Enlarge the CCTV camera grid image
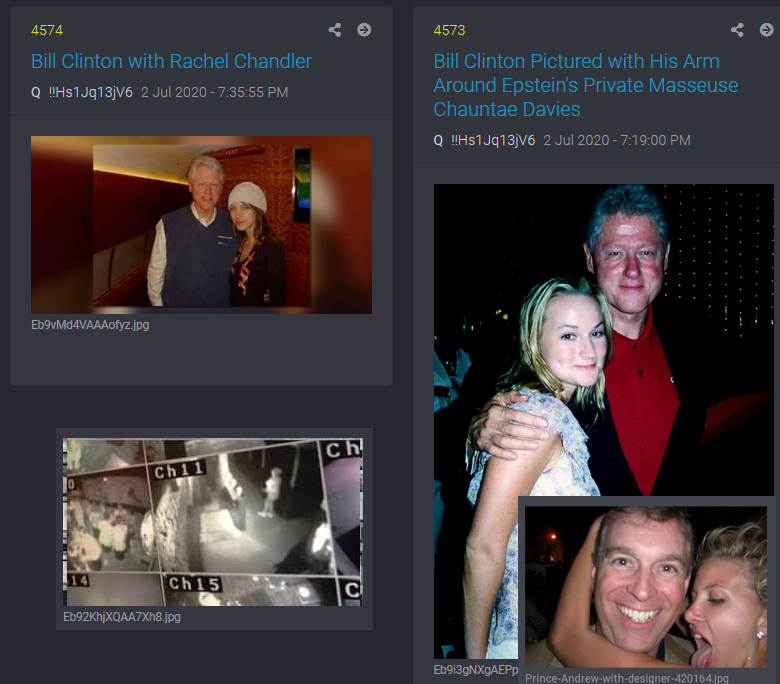This screenshot has height=684, width=780. pyautogui.click(x=212, y=521)
